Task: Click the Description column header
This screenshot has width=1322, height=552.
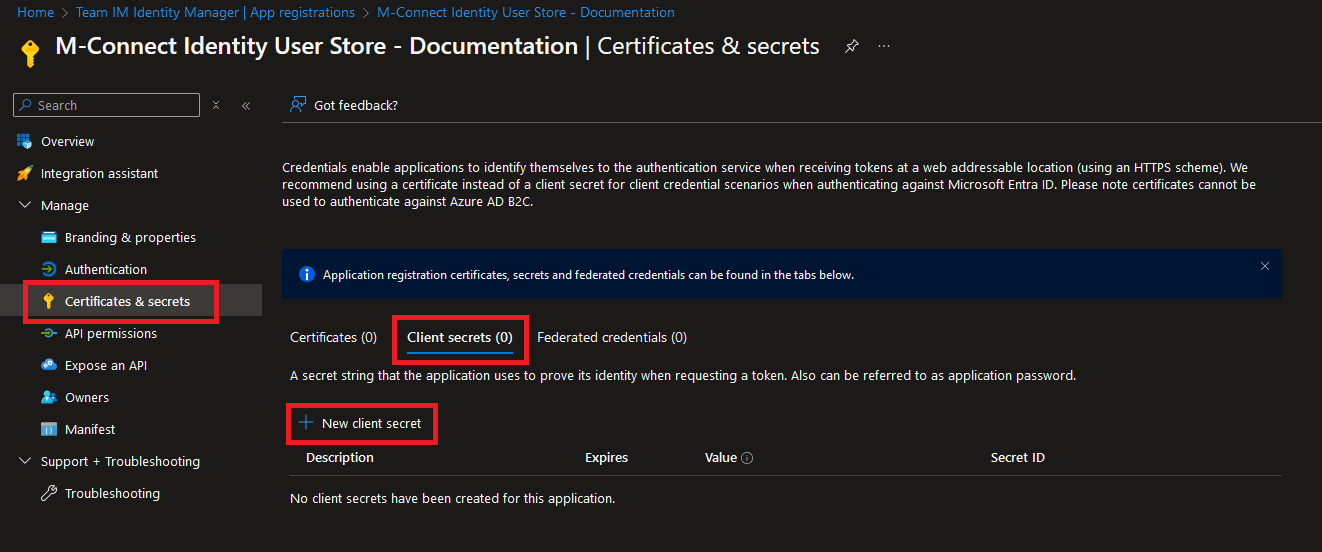Action: pos(340,457)
